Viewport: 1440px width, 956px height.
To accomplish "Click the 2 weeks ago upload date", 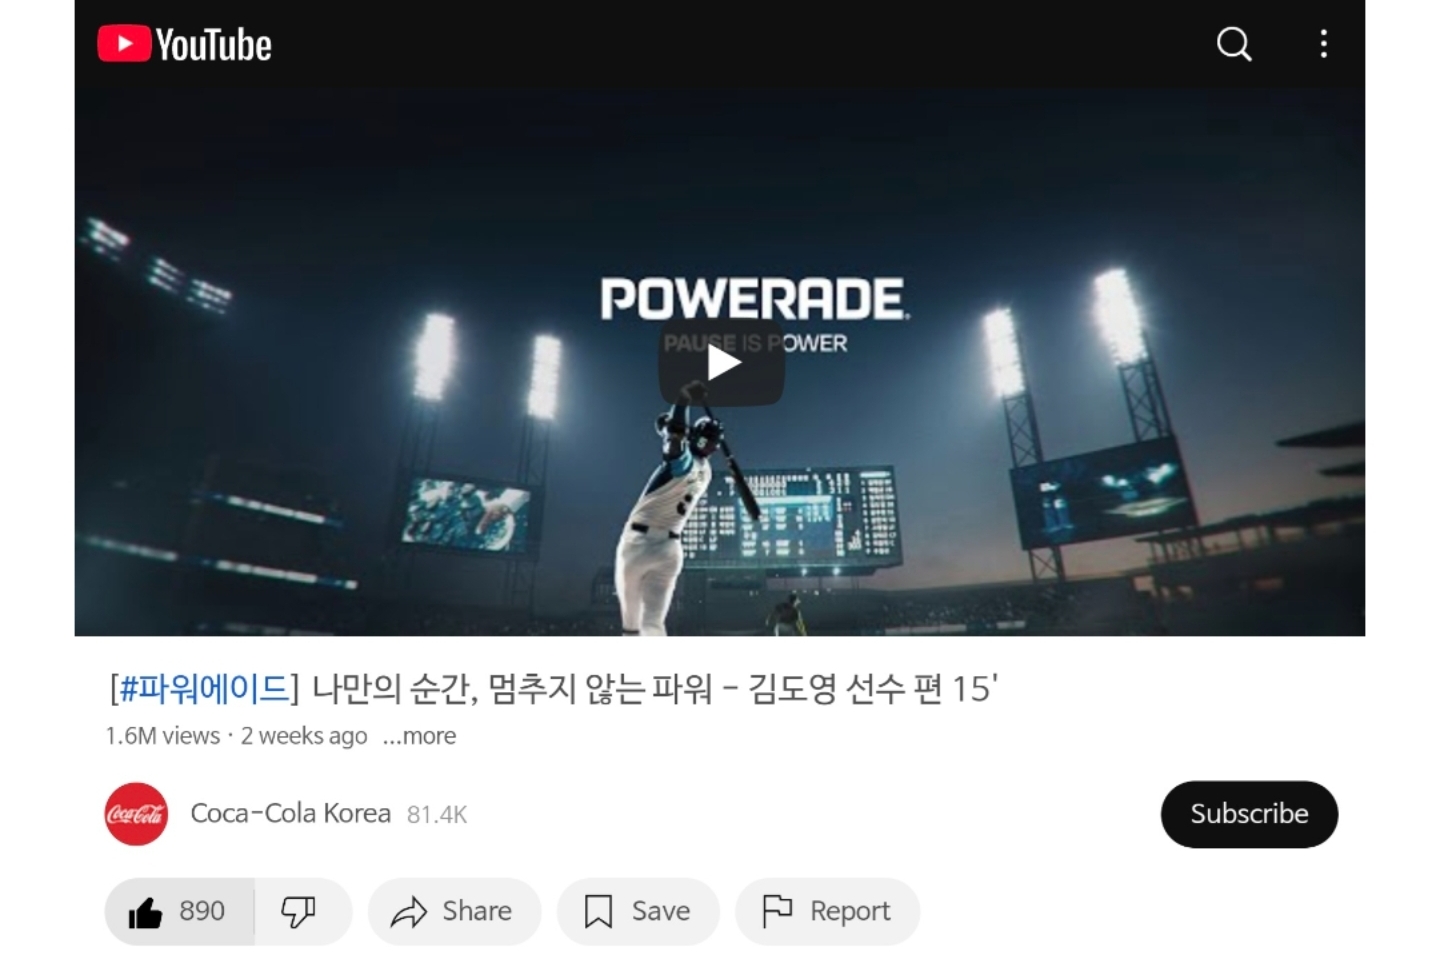I will (x=304, y=736).
